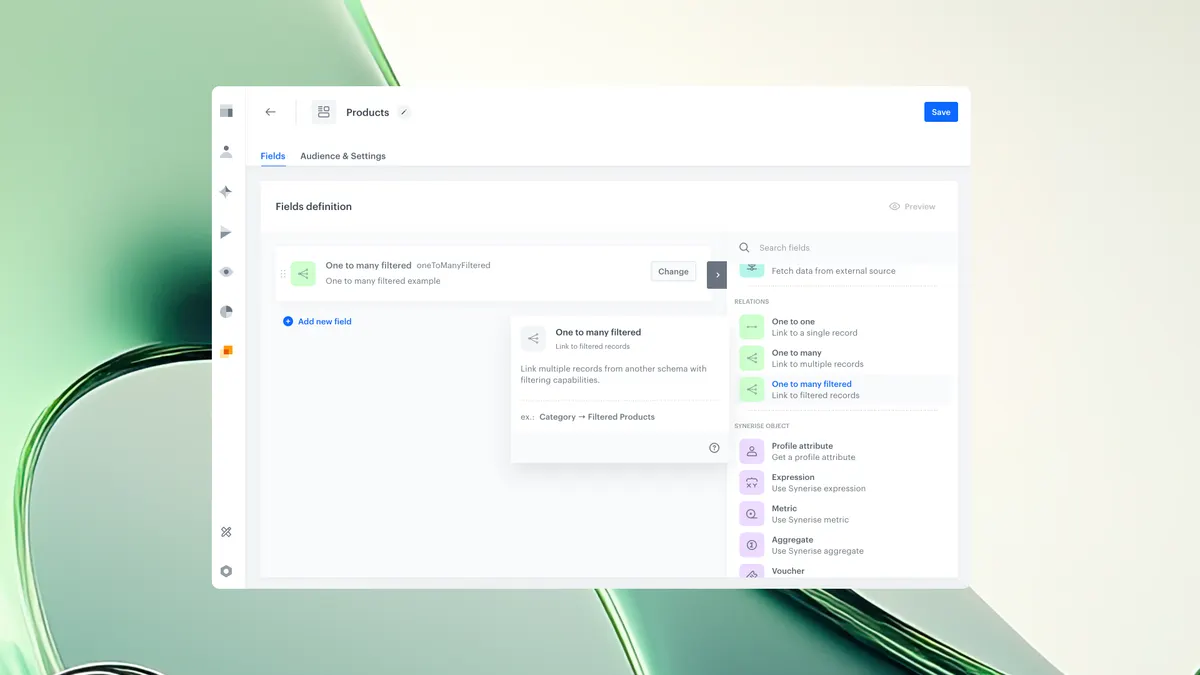This screenshot has width=1200, height=675.
Task: Click the 'Use Synerise aggregate' text
Action: pyautogui.click(x=817, y=551)
